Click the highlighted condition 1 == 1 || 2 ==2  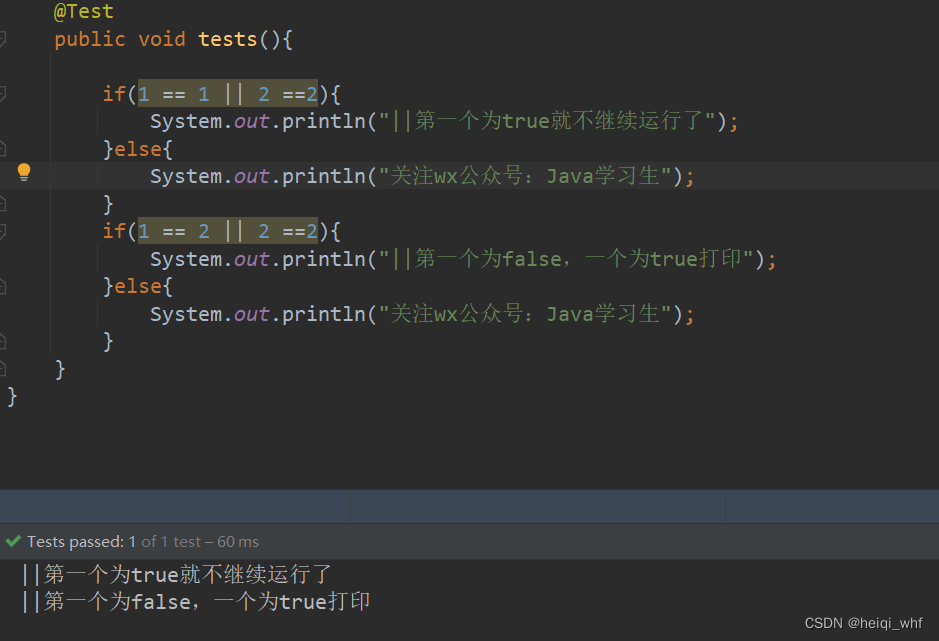(x=228, y=93)
